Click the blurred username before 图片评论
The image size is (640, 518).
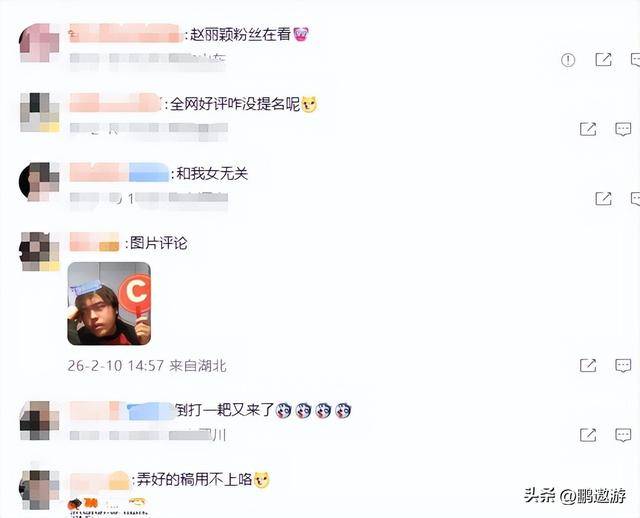[x=94, y=242]
